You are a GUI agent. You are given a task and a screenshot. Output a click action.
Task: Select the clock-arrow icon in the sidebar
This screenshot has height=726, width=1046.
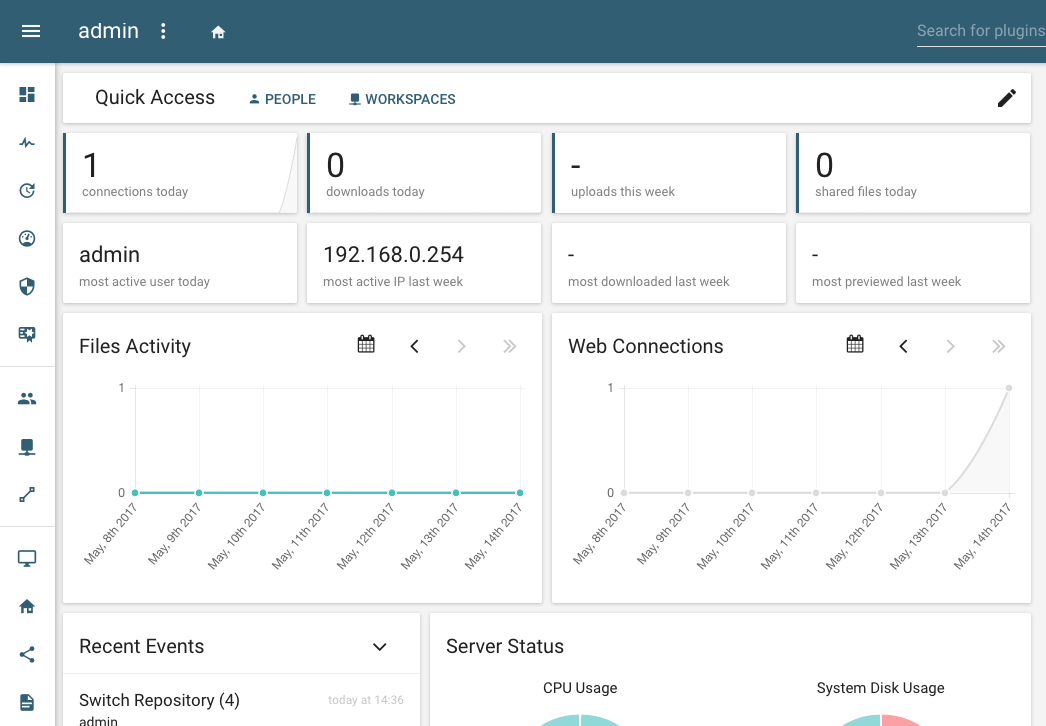pos(27,191)
